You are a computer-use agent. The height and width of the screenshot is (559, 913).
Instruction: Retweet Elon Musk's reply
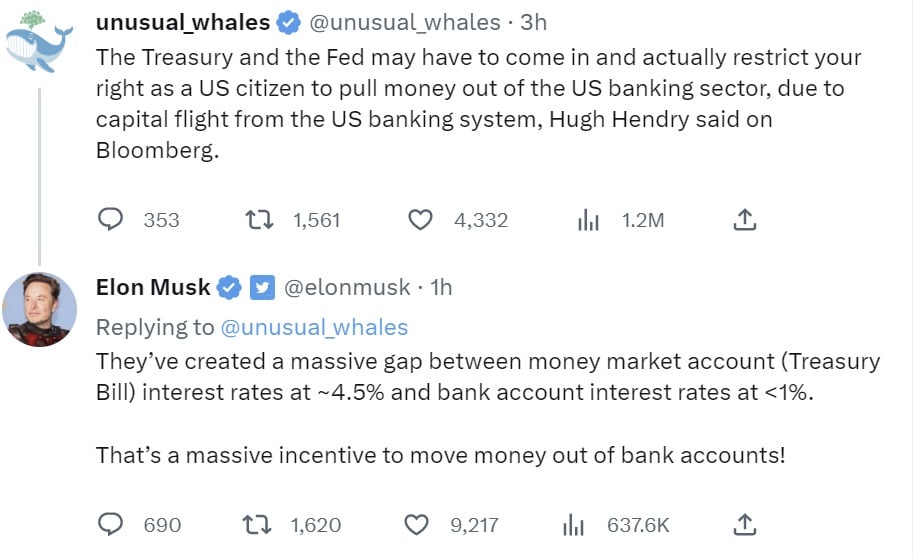coord(259,524)
